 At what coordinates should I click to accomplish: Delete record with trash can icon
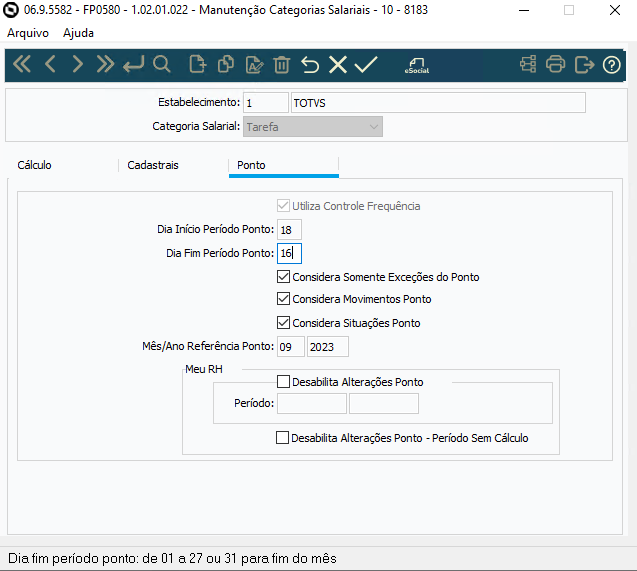click(282, 65)
